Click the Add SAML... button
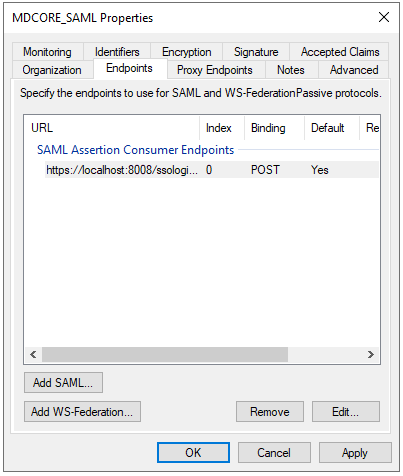 63,382
